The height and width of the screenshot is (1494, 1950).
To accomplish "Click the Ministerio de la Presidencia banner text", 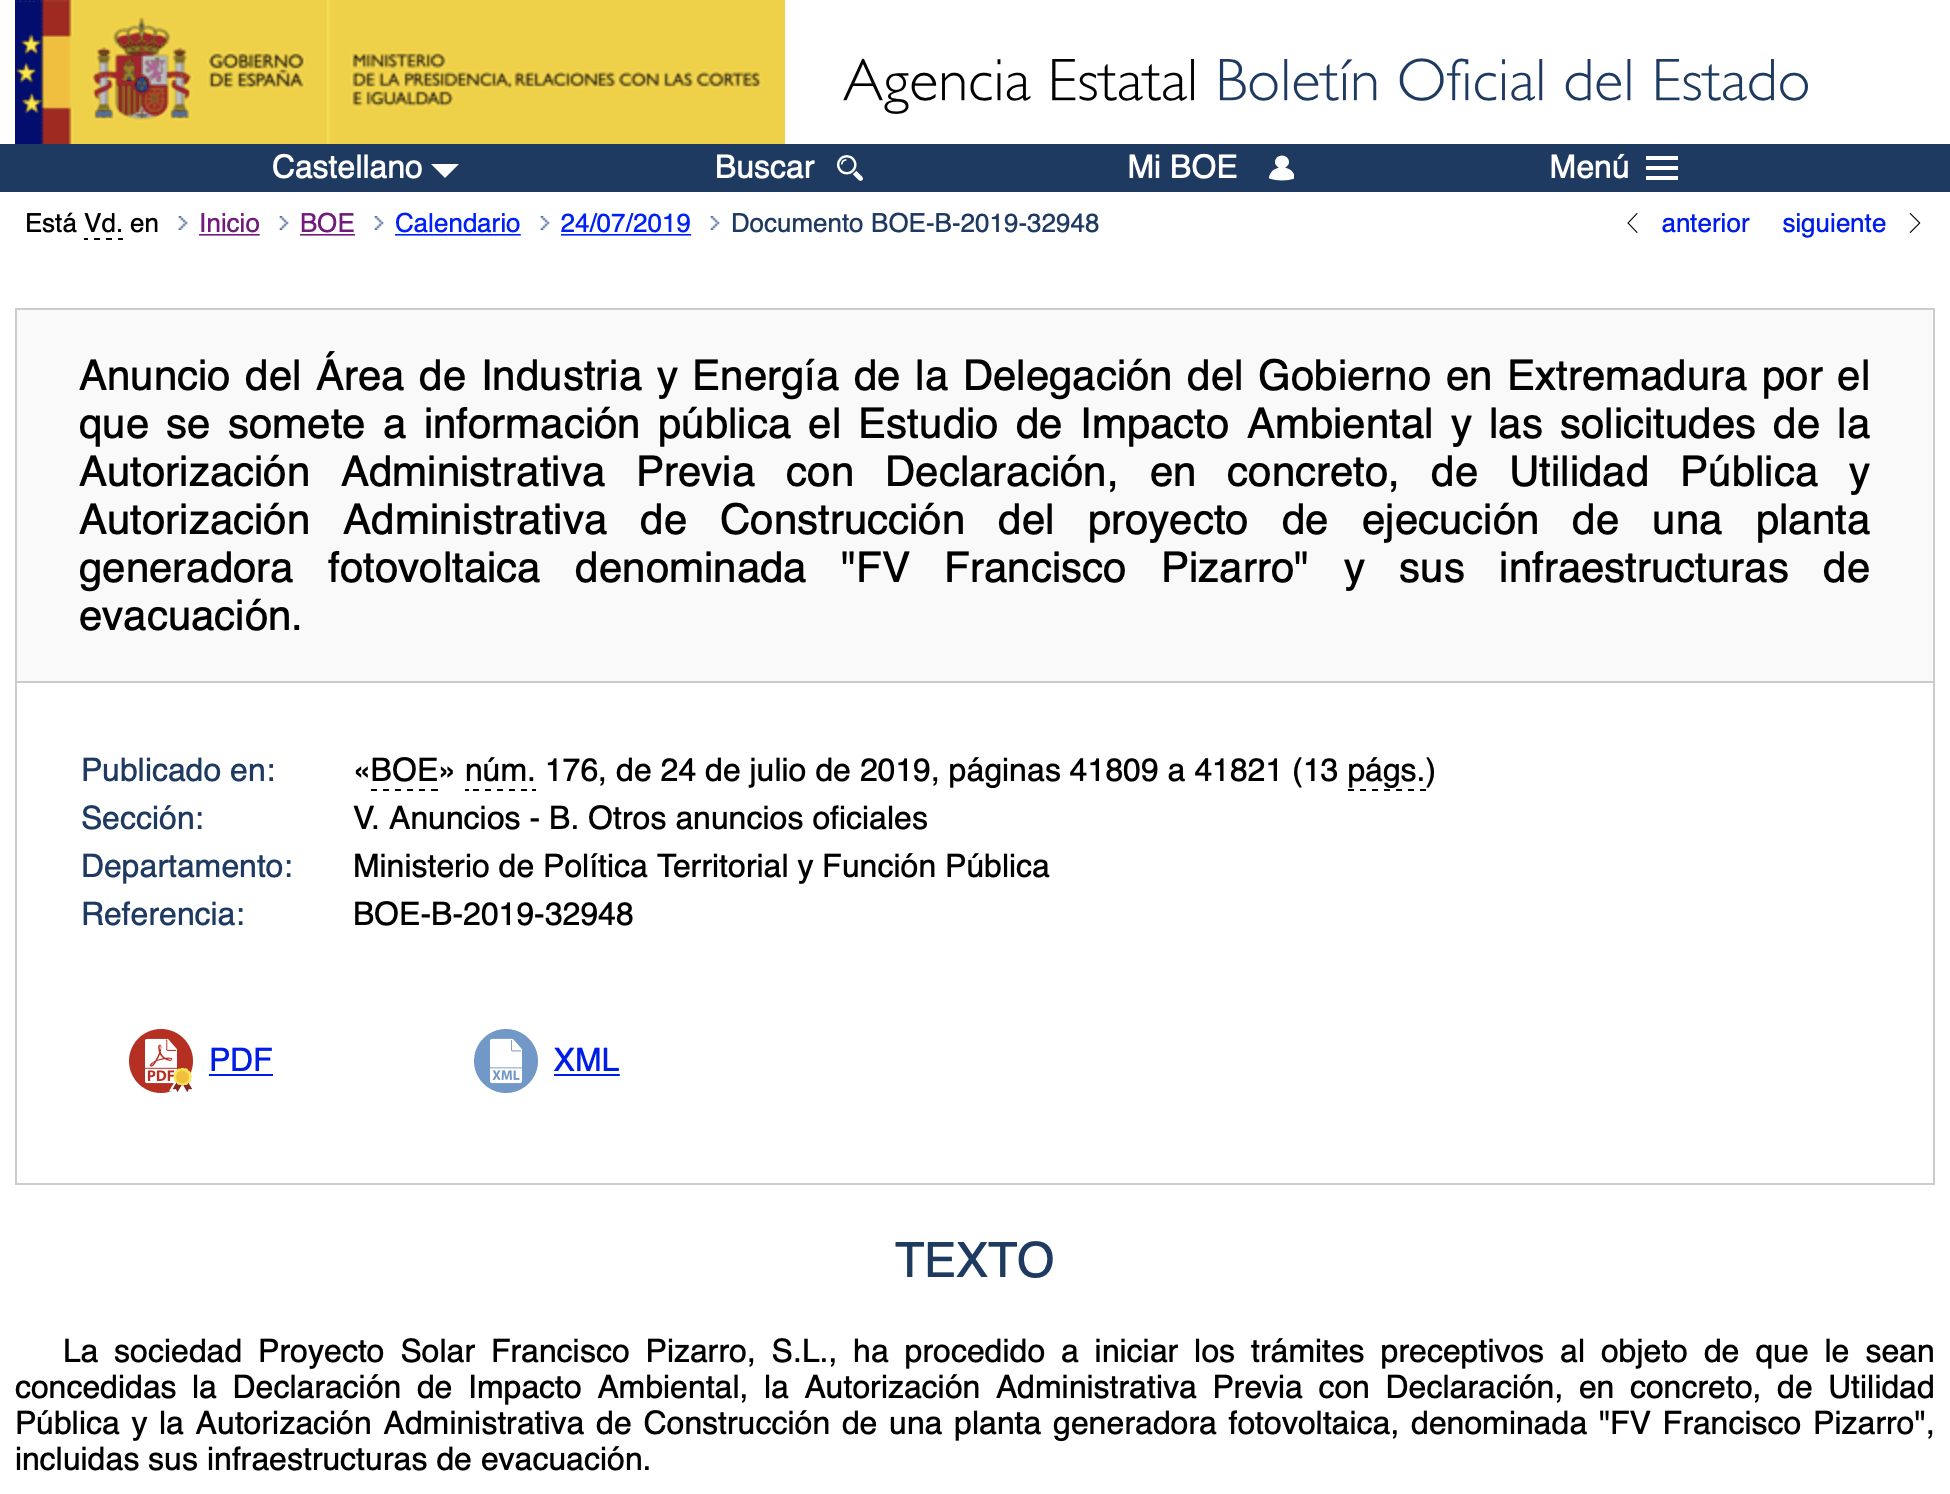I will pyautogui.click(x=555, y=79).
